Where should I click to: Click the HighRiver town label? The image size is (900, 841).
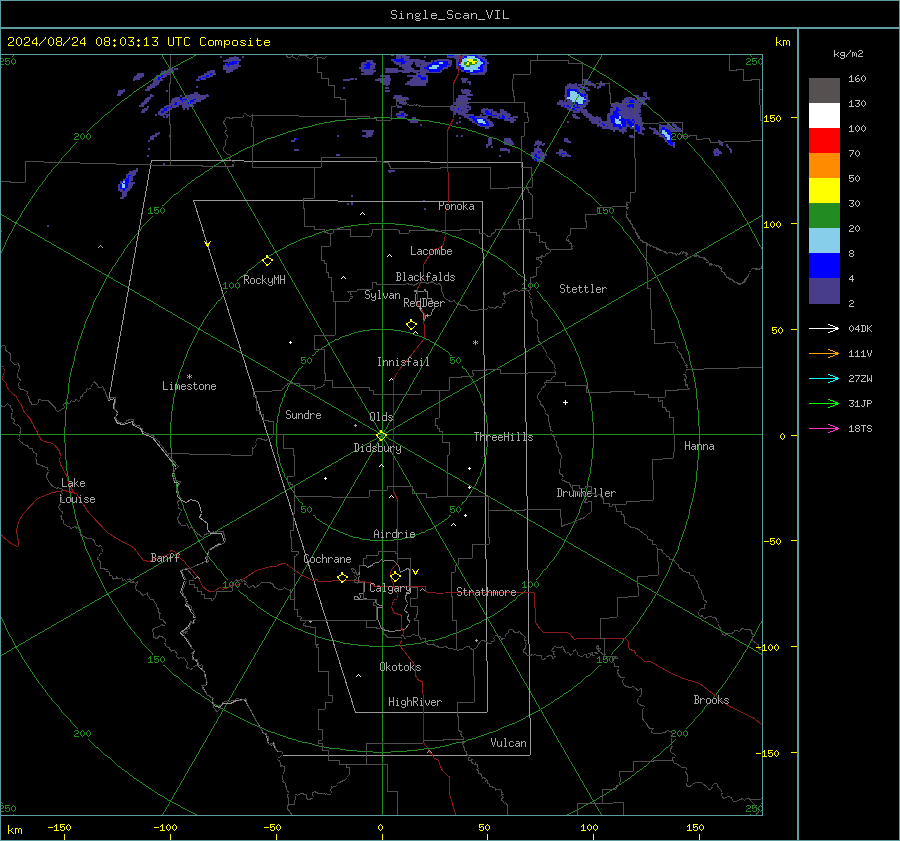(x=415, y=702)
